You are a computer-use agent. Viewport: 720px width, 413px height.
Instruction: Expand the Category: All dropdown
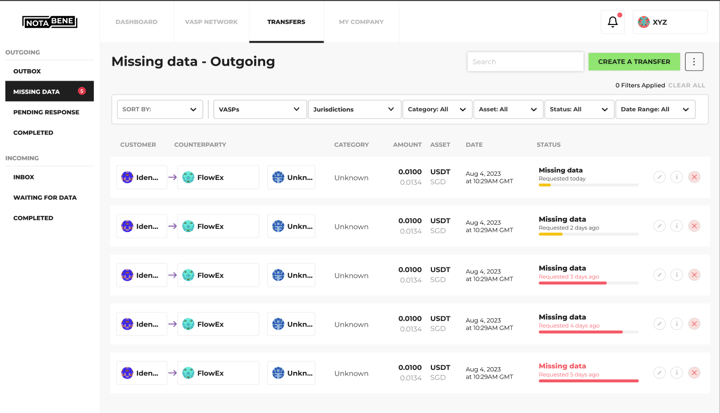pos(437,109)
